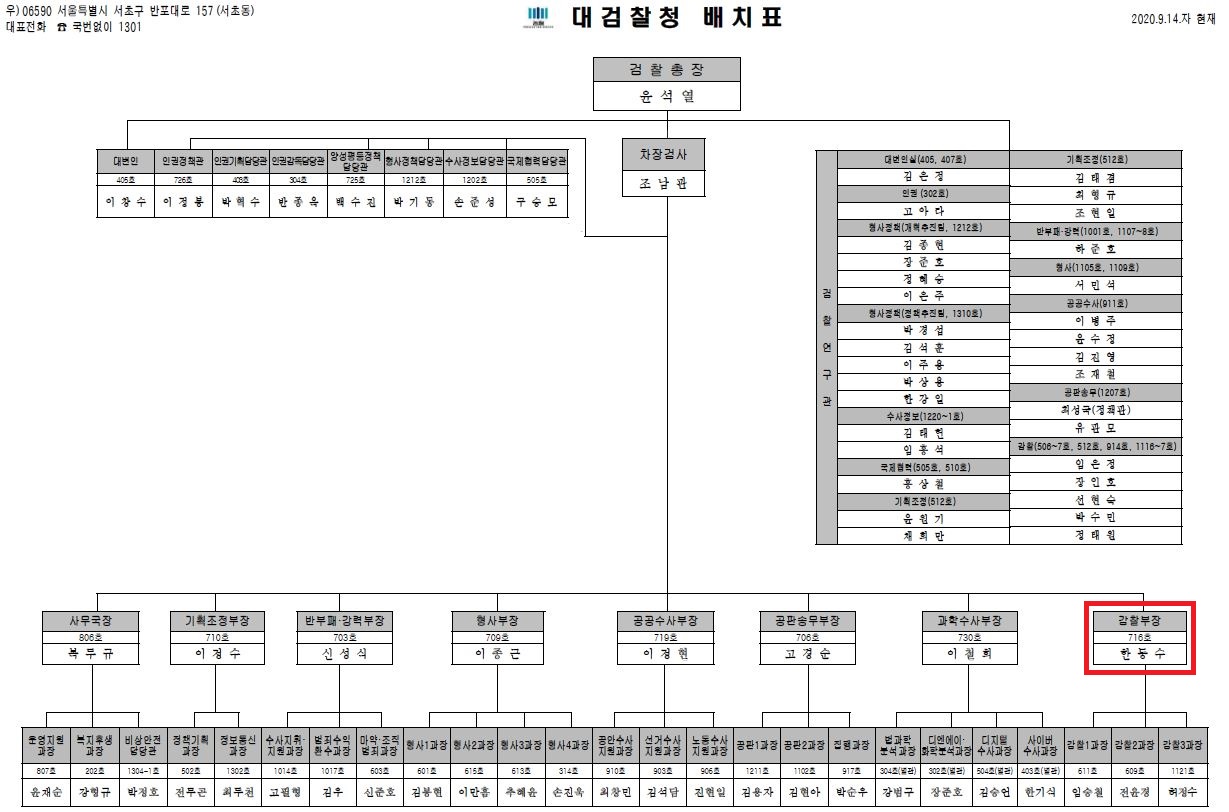This screenshot has width=1229, height=812.
Task: Click the vertical 검찰연구관 label column
Action: click(x=825, y=346)
